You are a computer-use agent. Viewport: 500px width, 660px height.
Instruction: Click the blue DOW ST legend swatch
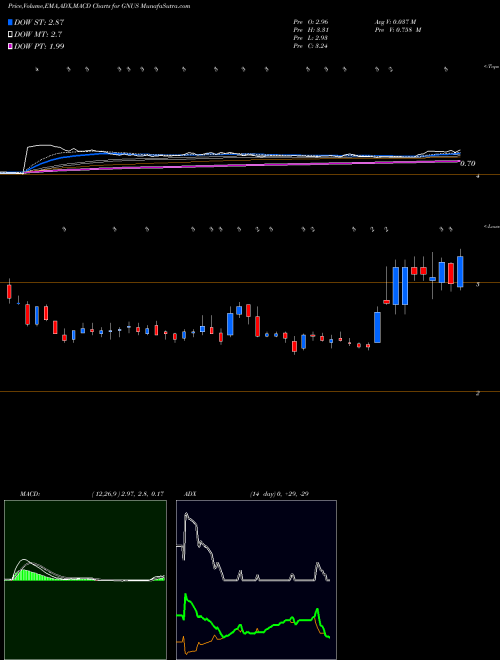pos(10,22)
